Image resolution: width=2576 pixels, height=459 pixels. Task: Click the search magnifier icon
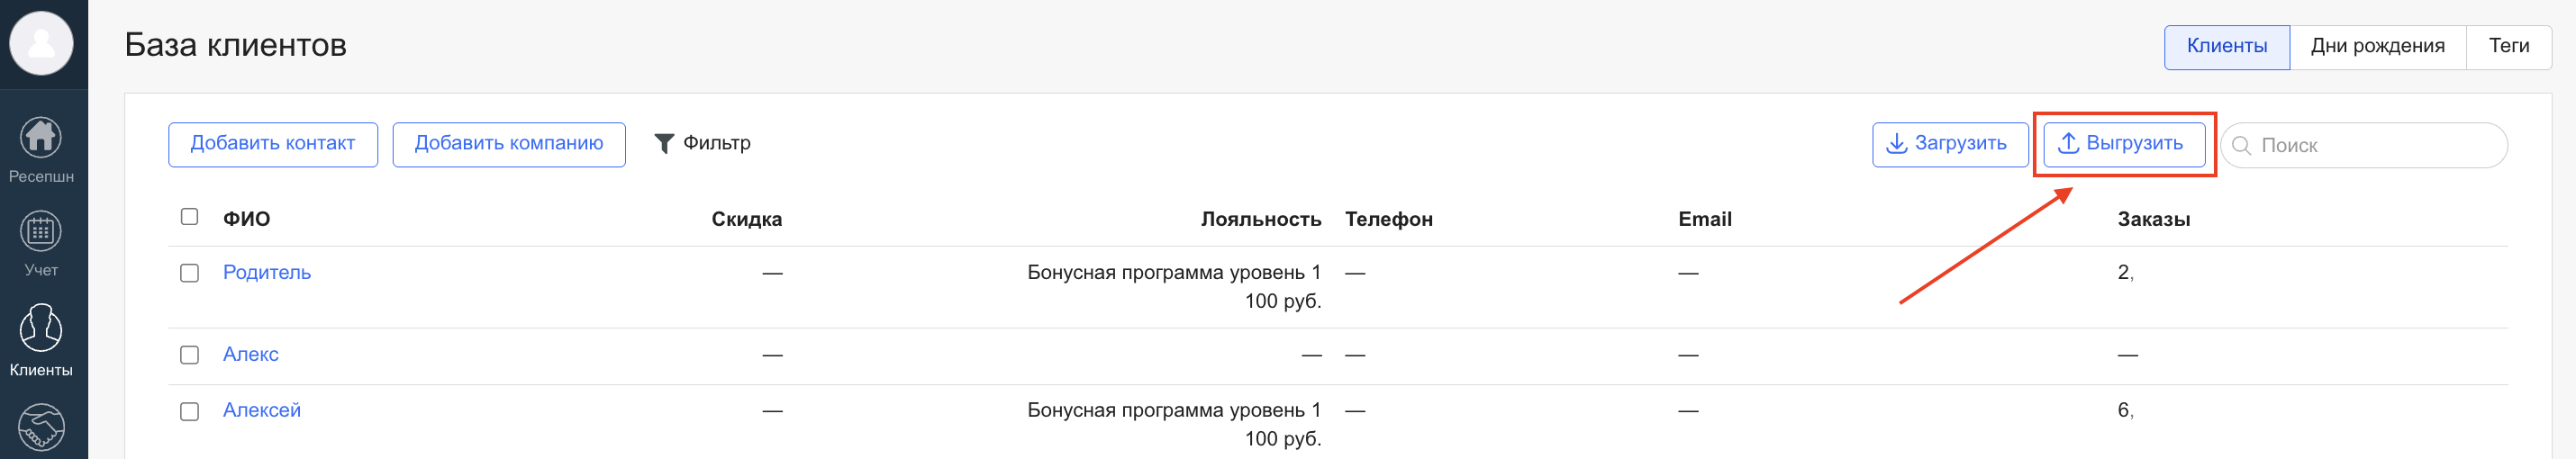coord(2241,146)
